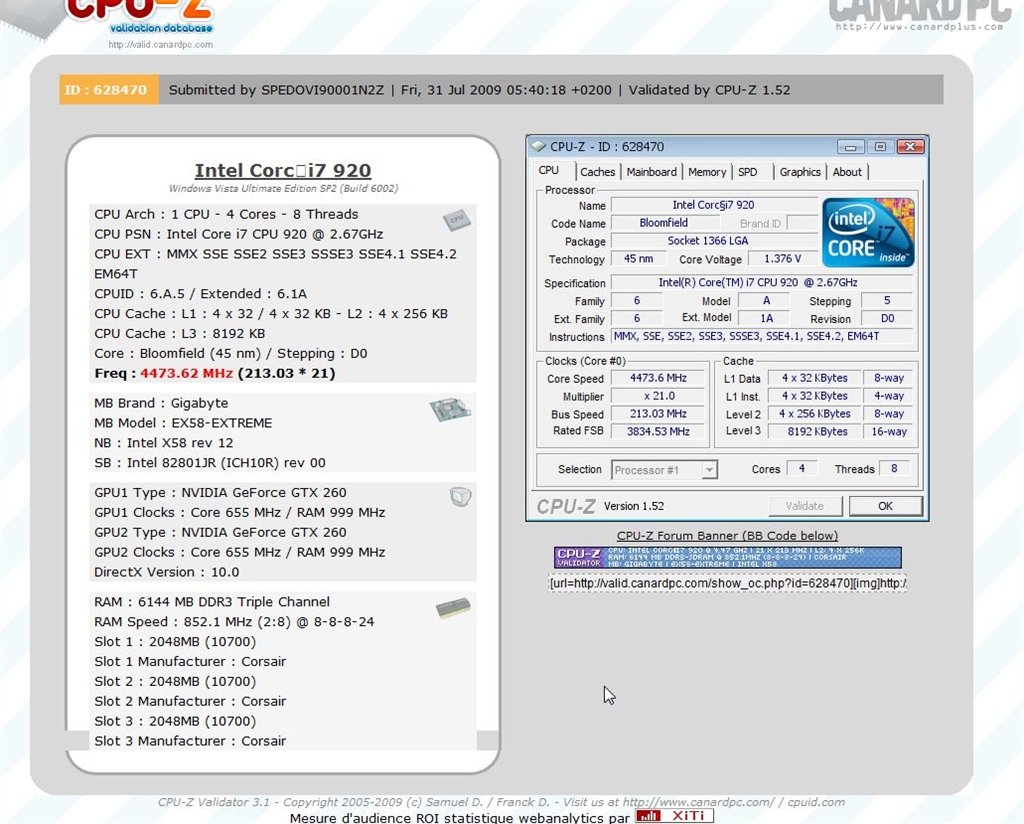Click the CPU-Z validator forum banner image

[x=728, y=558]
